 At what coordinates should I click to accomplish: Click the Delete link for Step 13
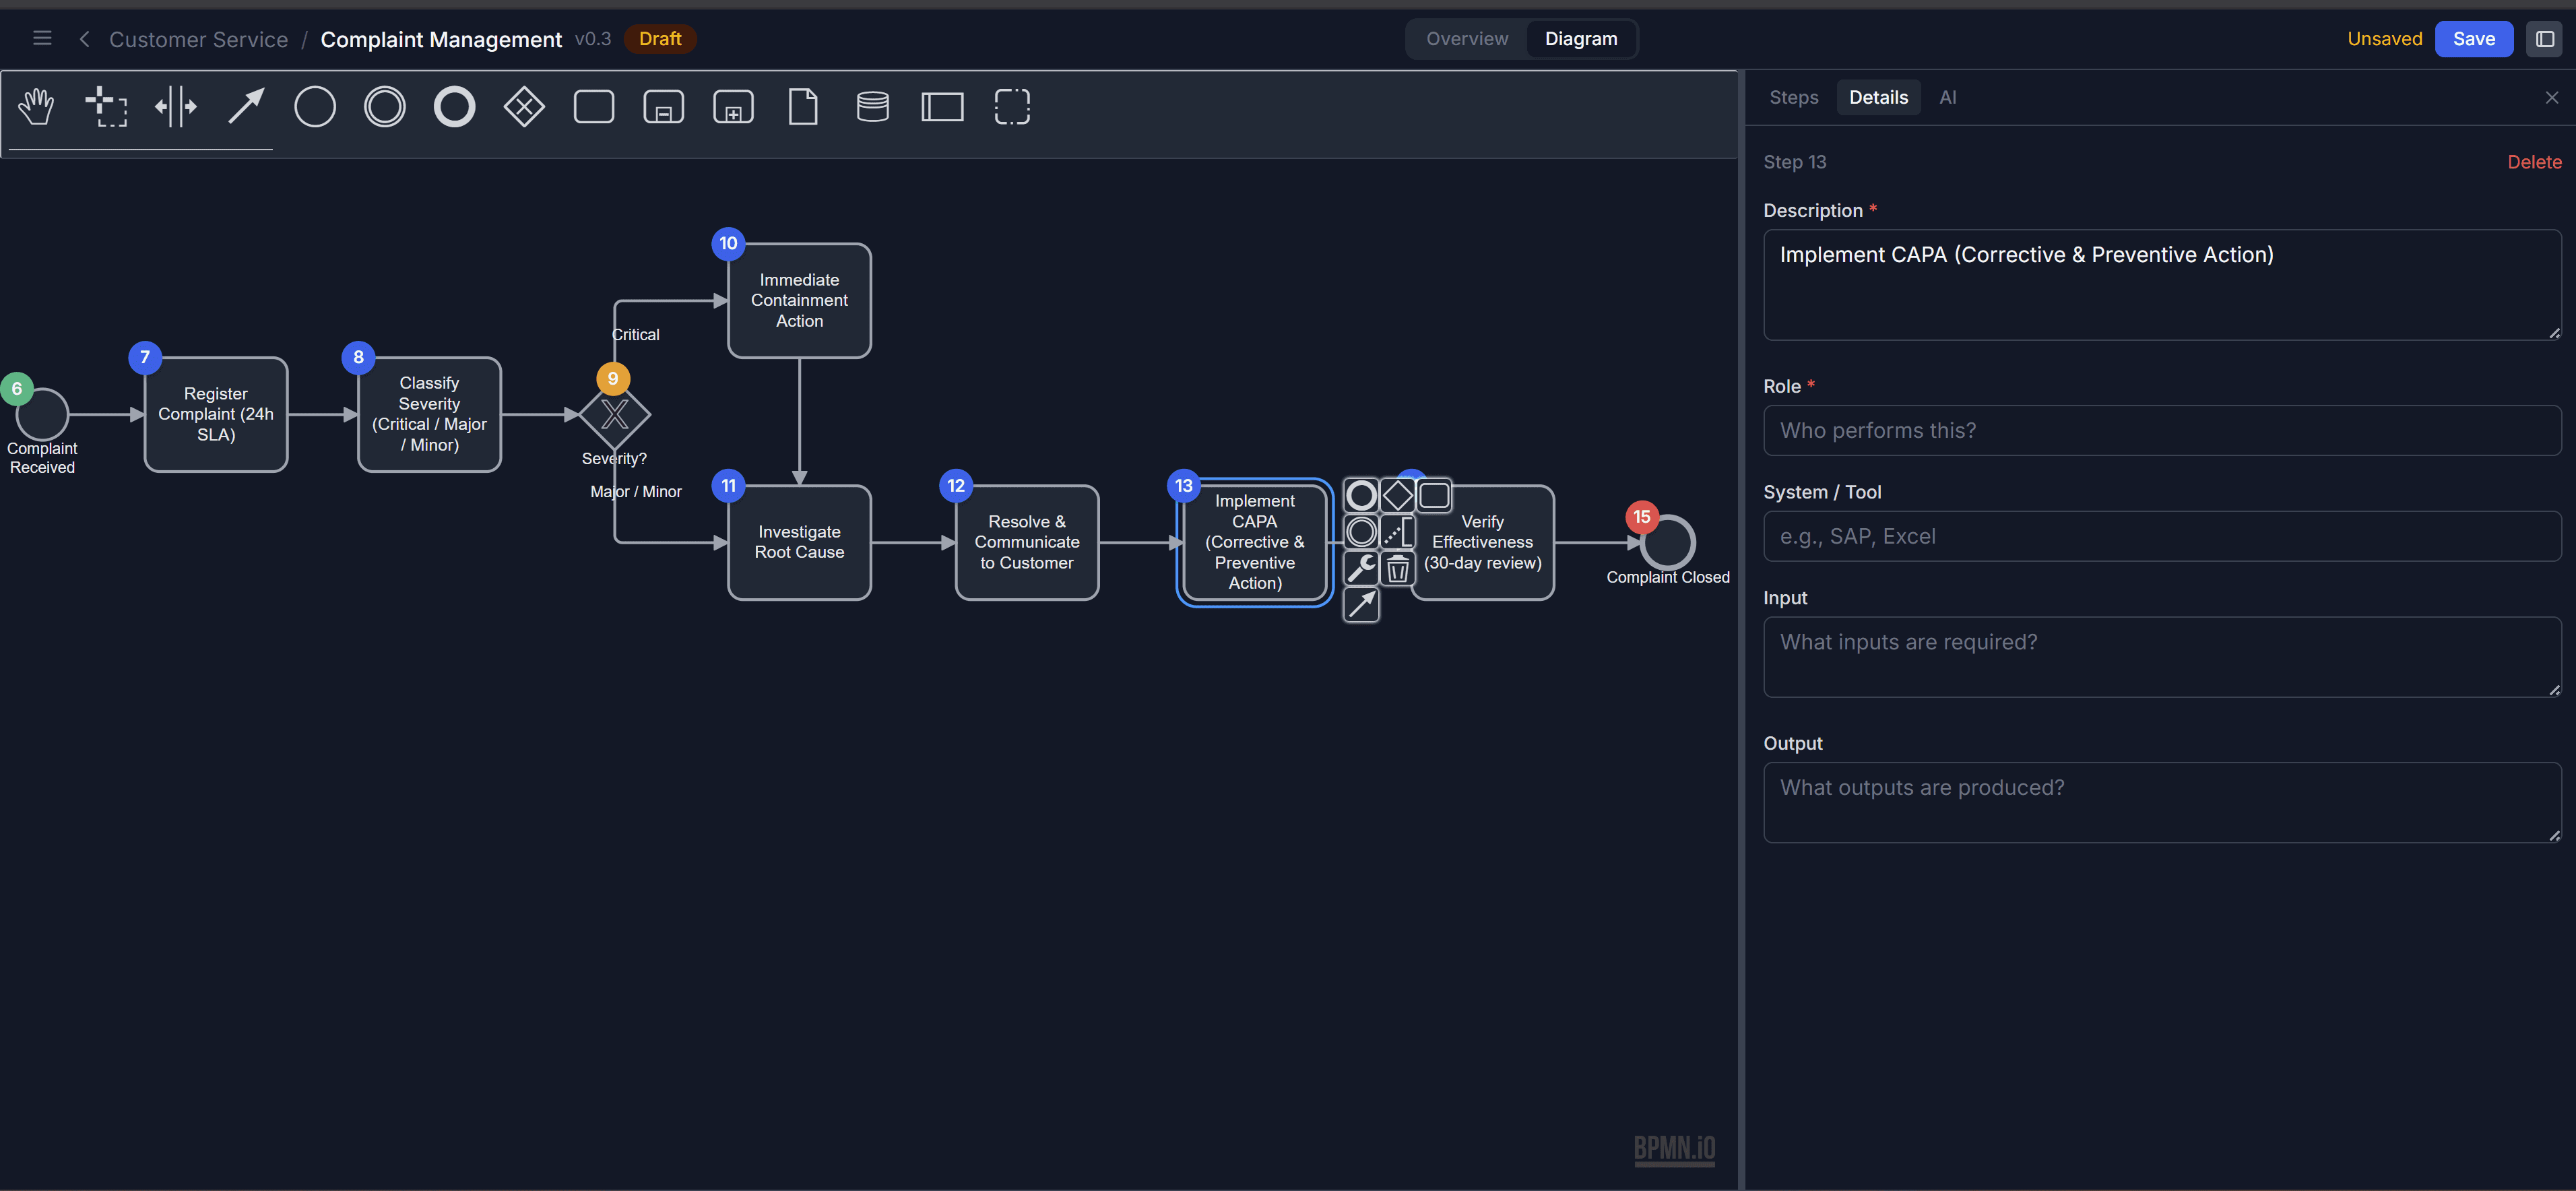click(2534, 161)
